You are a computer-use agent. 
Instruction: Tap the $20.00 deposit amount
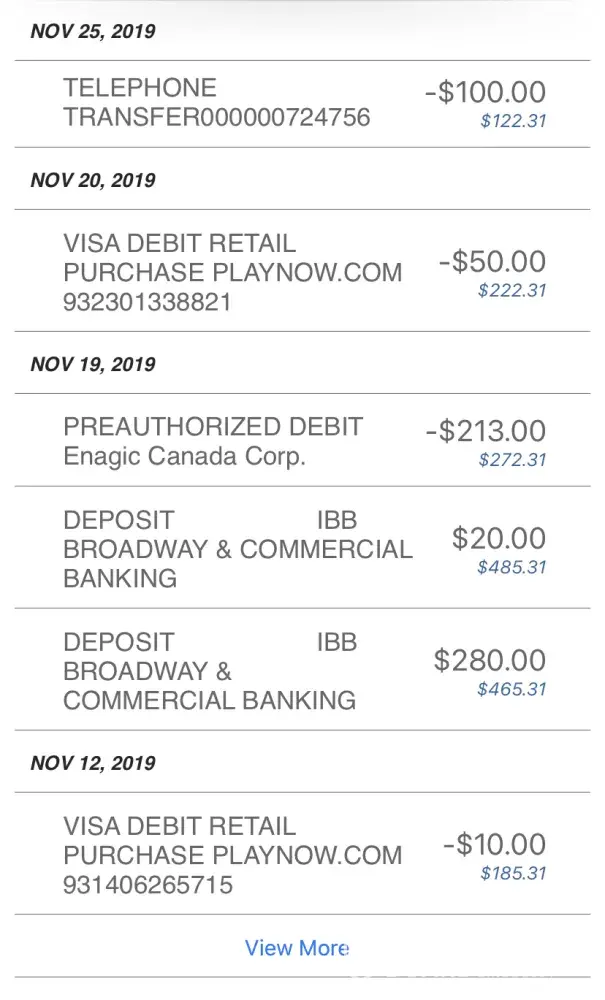click(499, 538)
